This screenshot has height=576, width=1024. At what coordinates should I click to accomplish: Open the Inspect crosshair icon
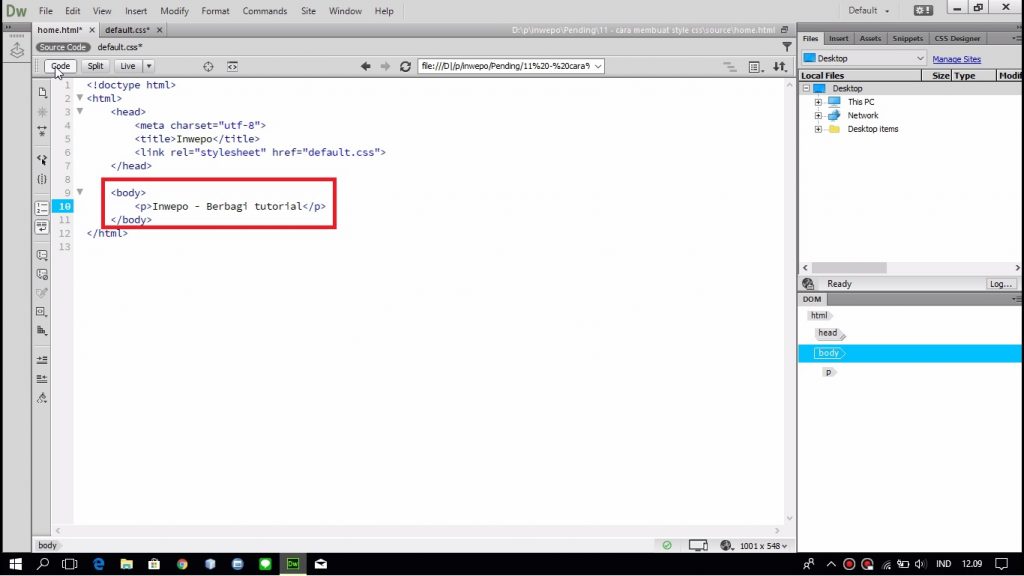pyautogui.click(x=208, y=66)
